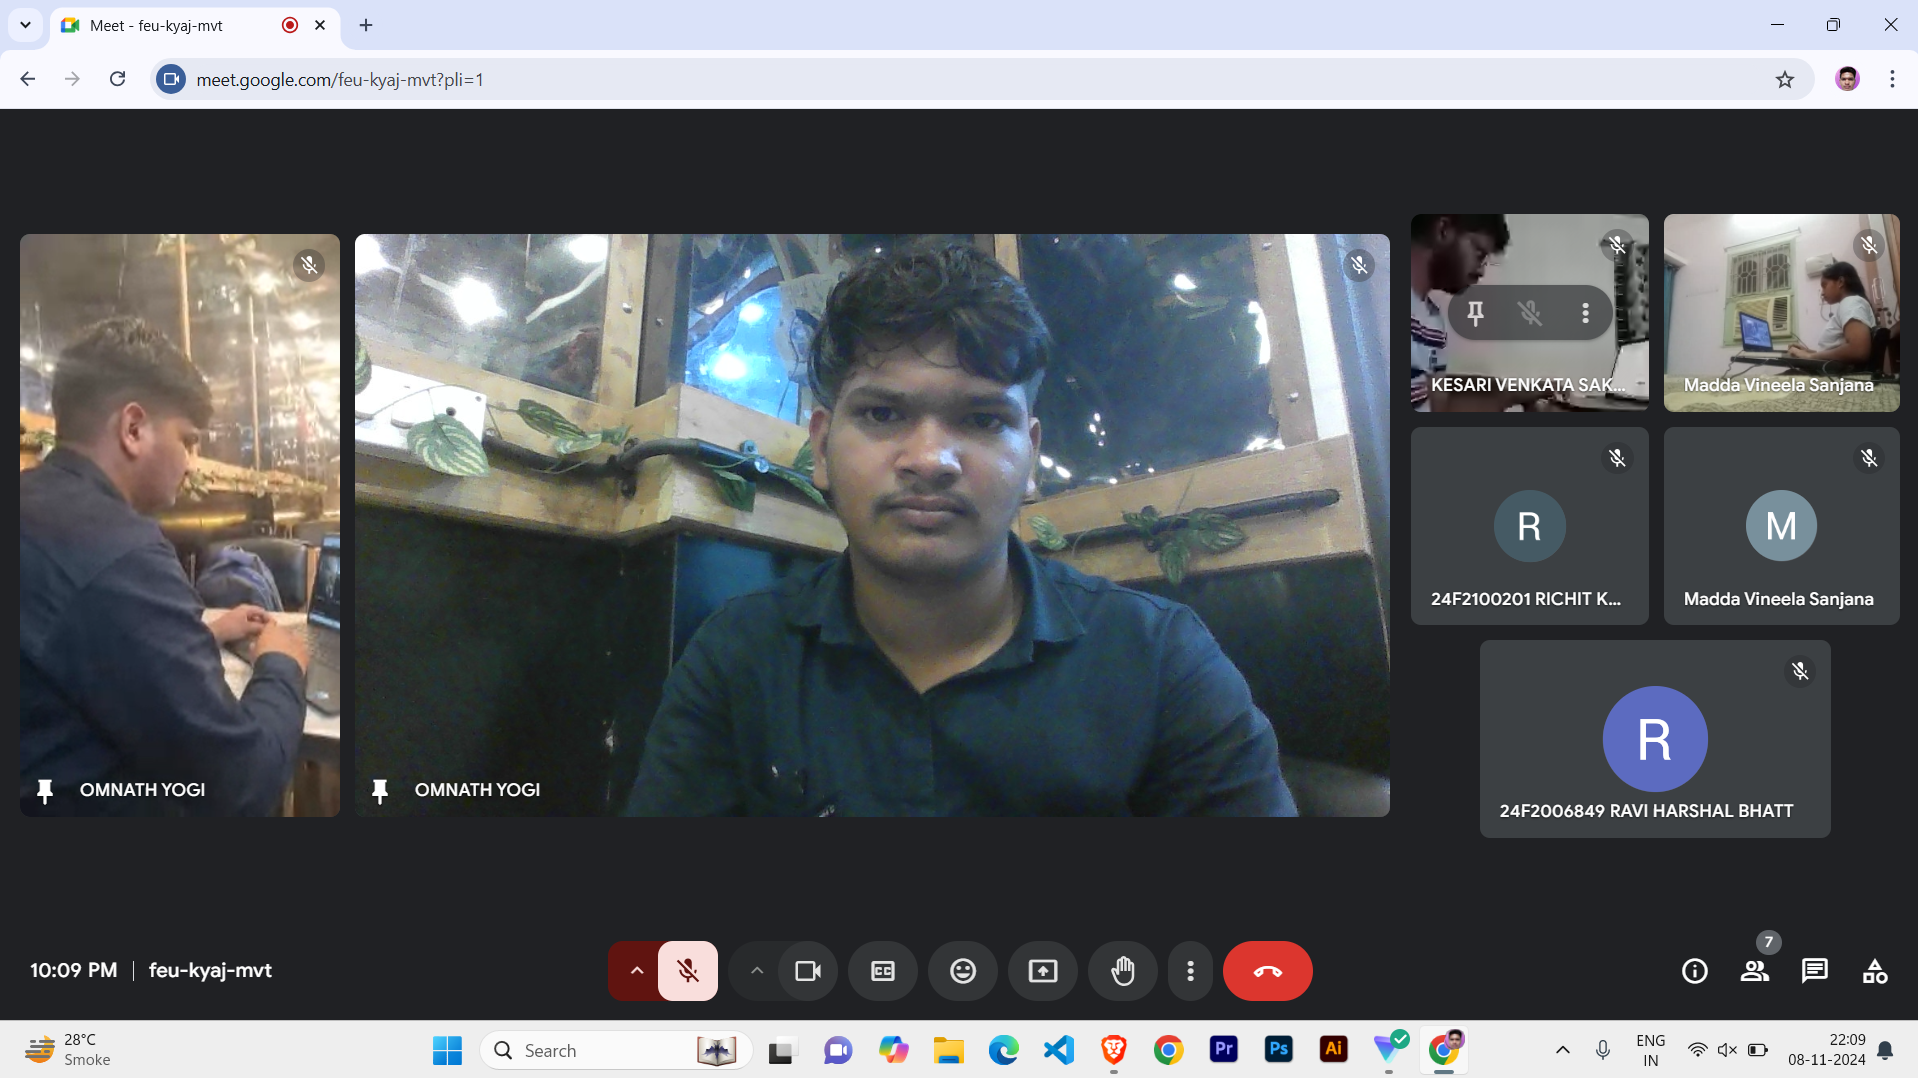Show the People participants list
The image size is (1918, 1078).
click(1754, 971)
